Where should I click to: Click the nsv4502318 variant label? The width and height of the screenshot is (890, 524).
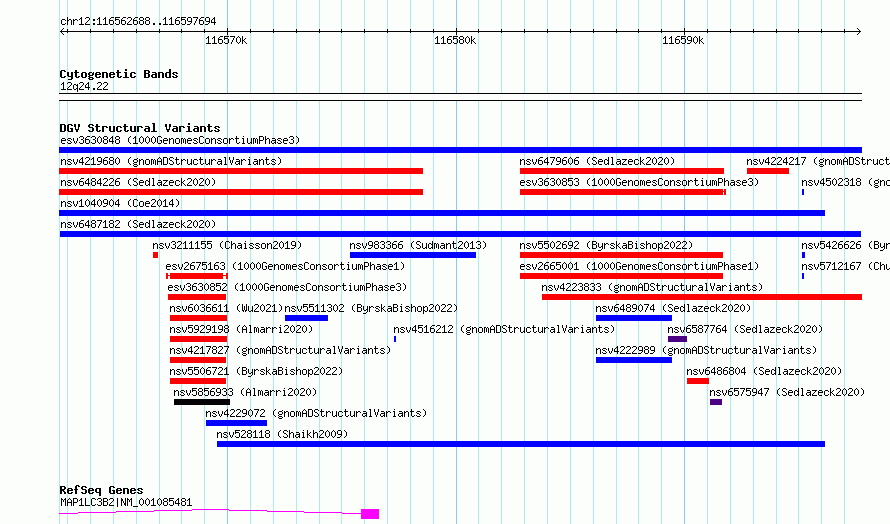tap(845, 182)
